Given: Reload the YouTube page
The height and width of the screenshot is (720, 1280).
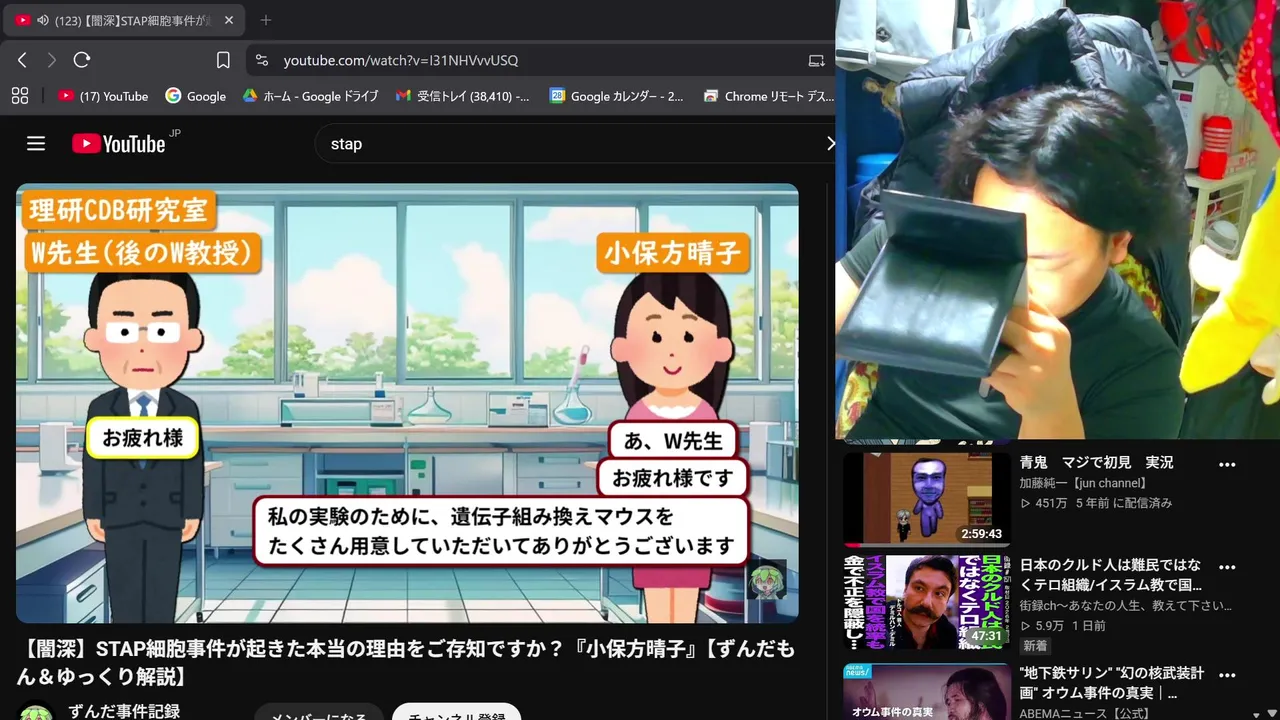Looking at the screenshot, I should point(82,60).
